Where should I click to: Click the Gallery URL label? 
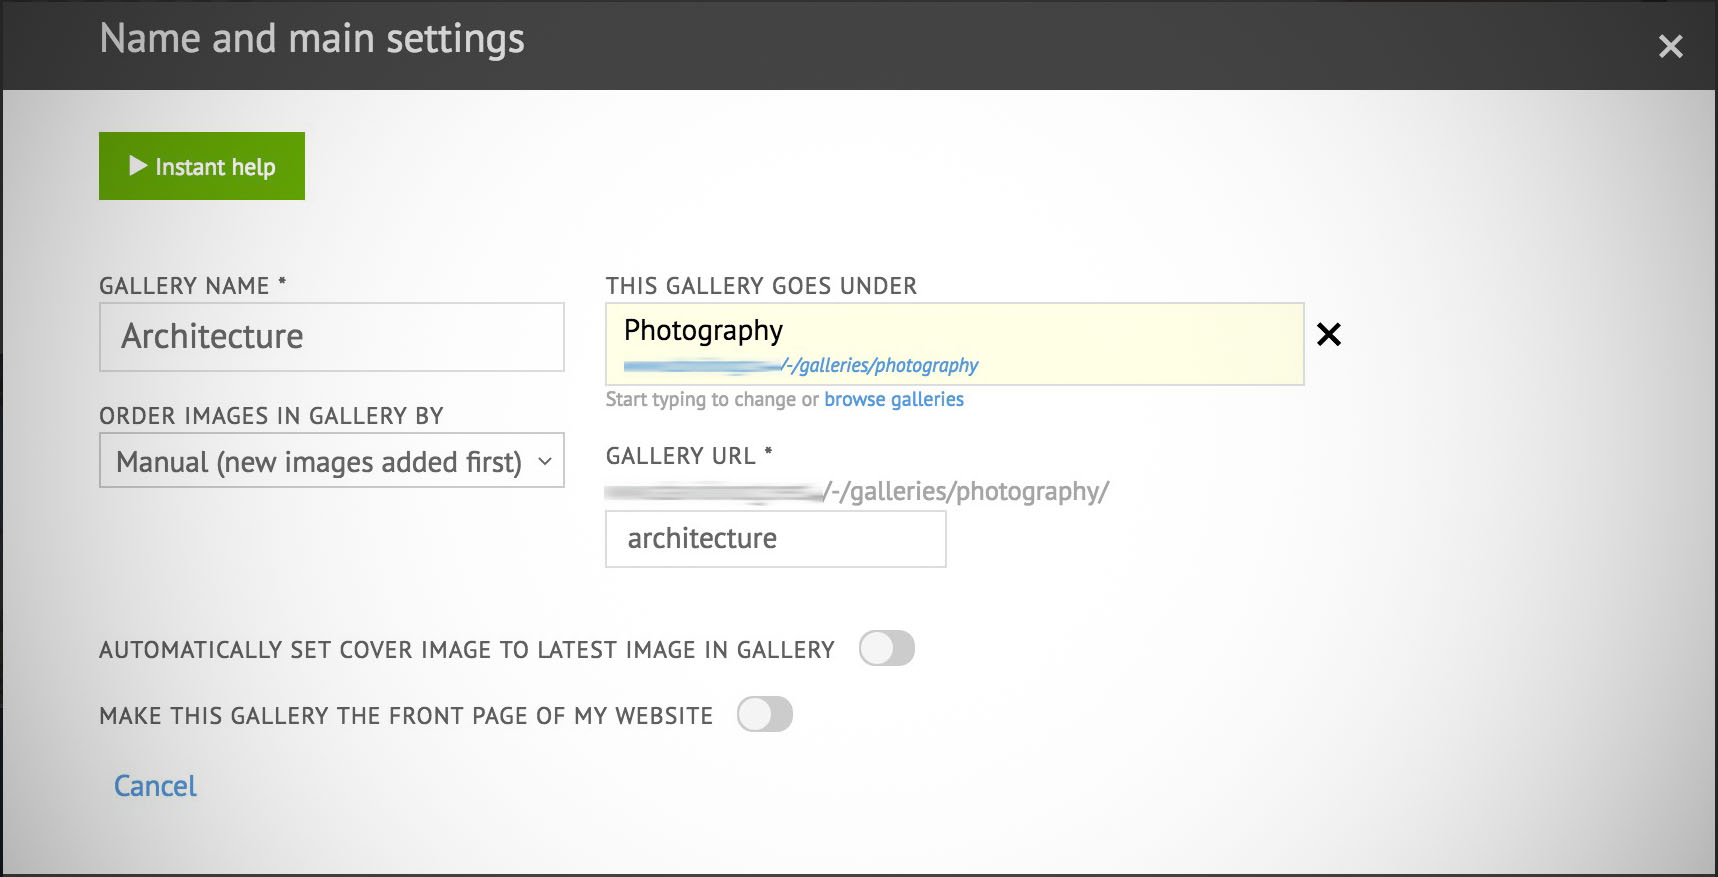(681, 456)
